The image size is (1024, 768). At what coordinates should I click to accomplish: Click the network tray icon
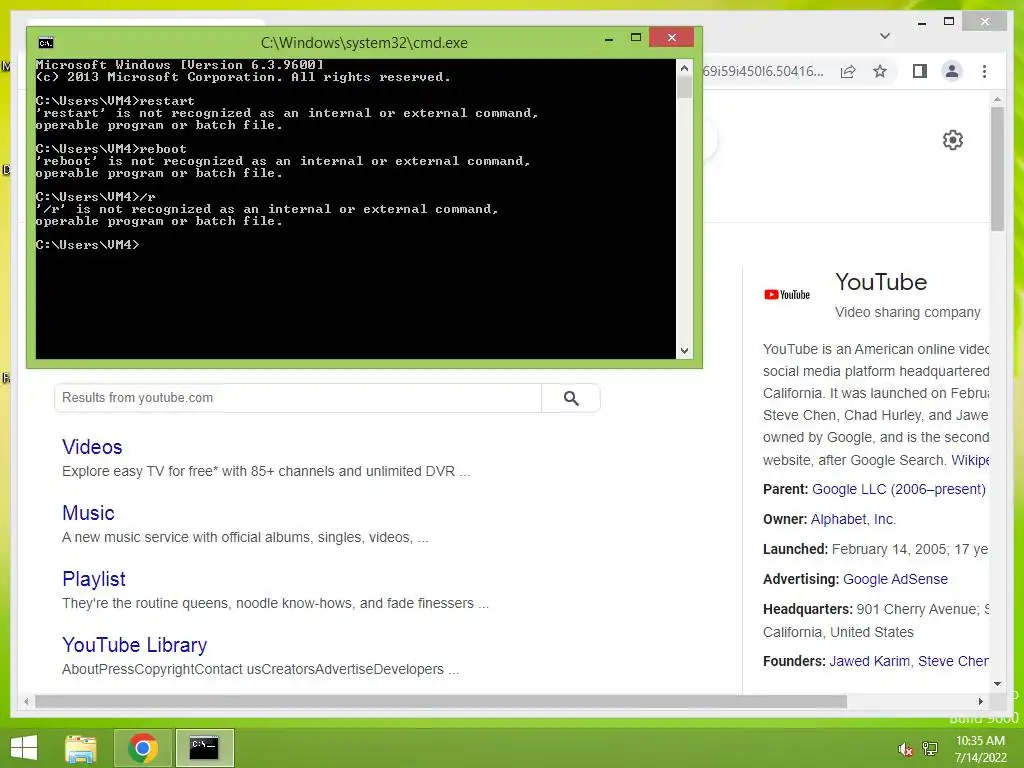[x=929, y=749]
